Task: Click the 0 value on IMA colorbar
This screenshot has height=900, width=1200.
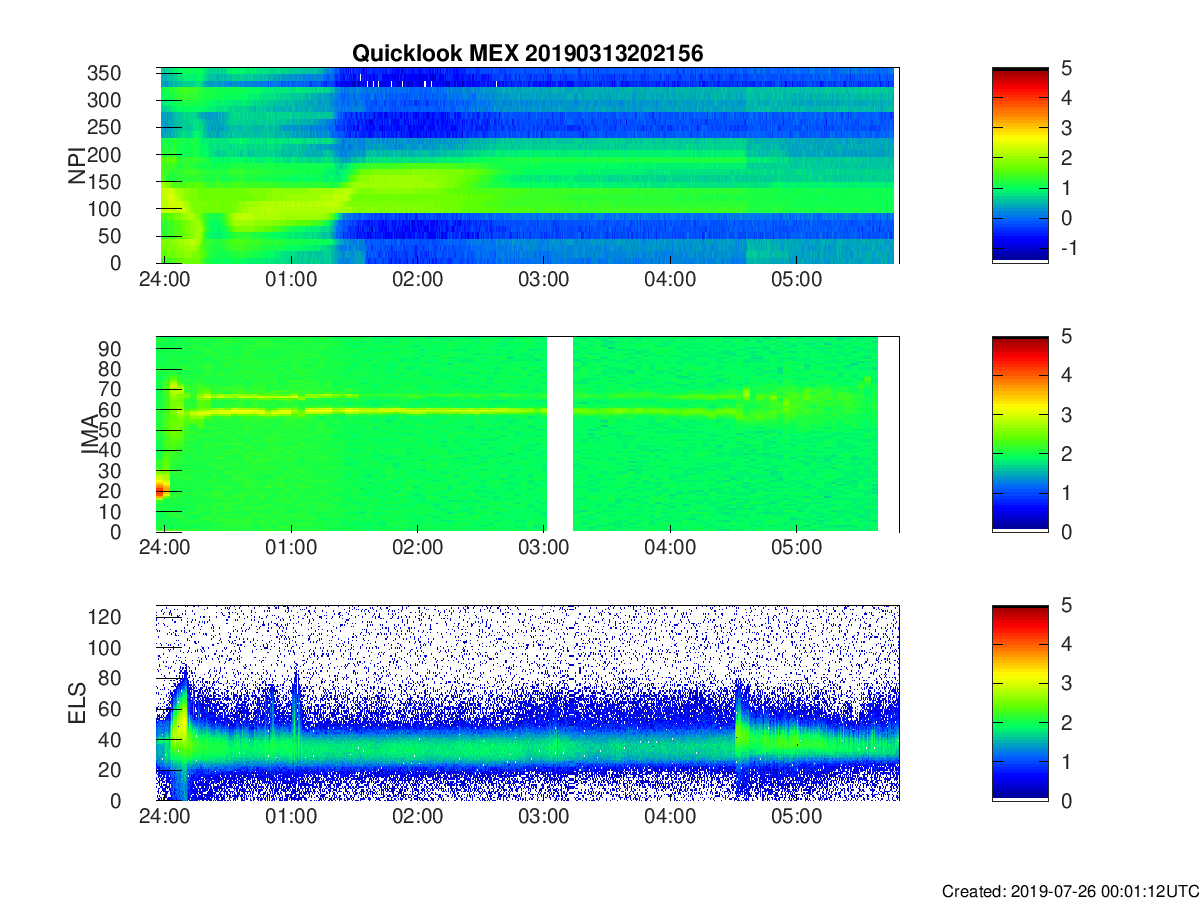Action: pyautogui.click(x=1066, y=532)
